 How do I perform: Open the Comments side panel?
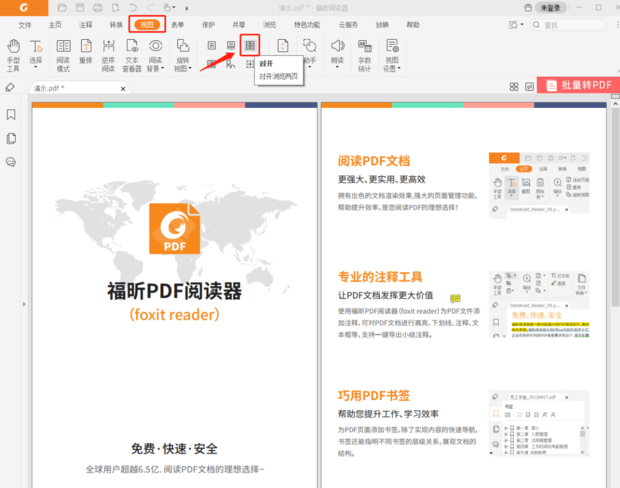[x=11, y=162]
